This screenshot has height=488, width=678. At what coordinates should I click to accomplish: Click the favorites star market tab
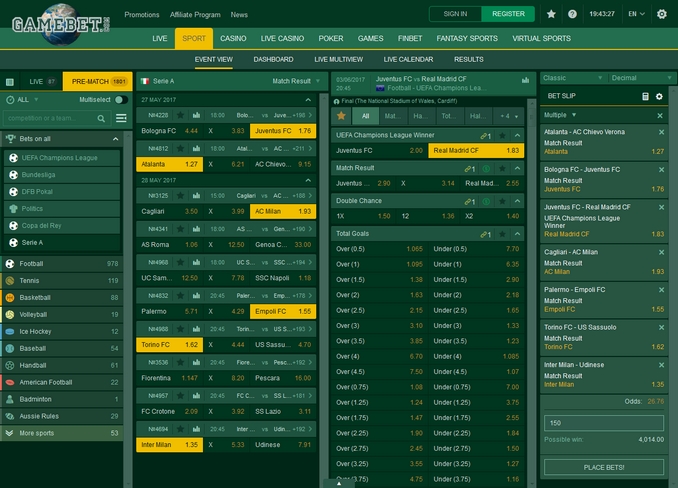pos(341,116)
